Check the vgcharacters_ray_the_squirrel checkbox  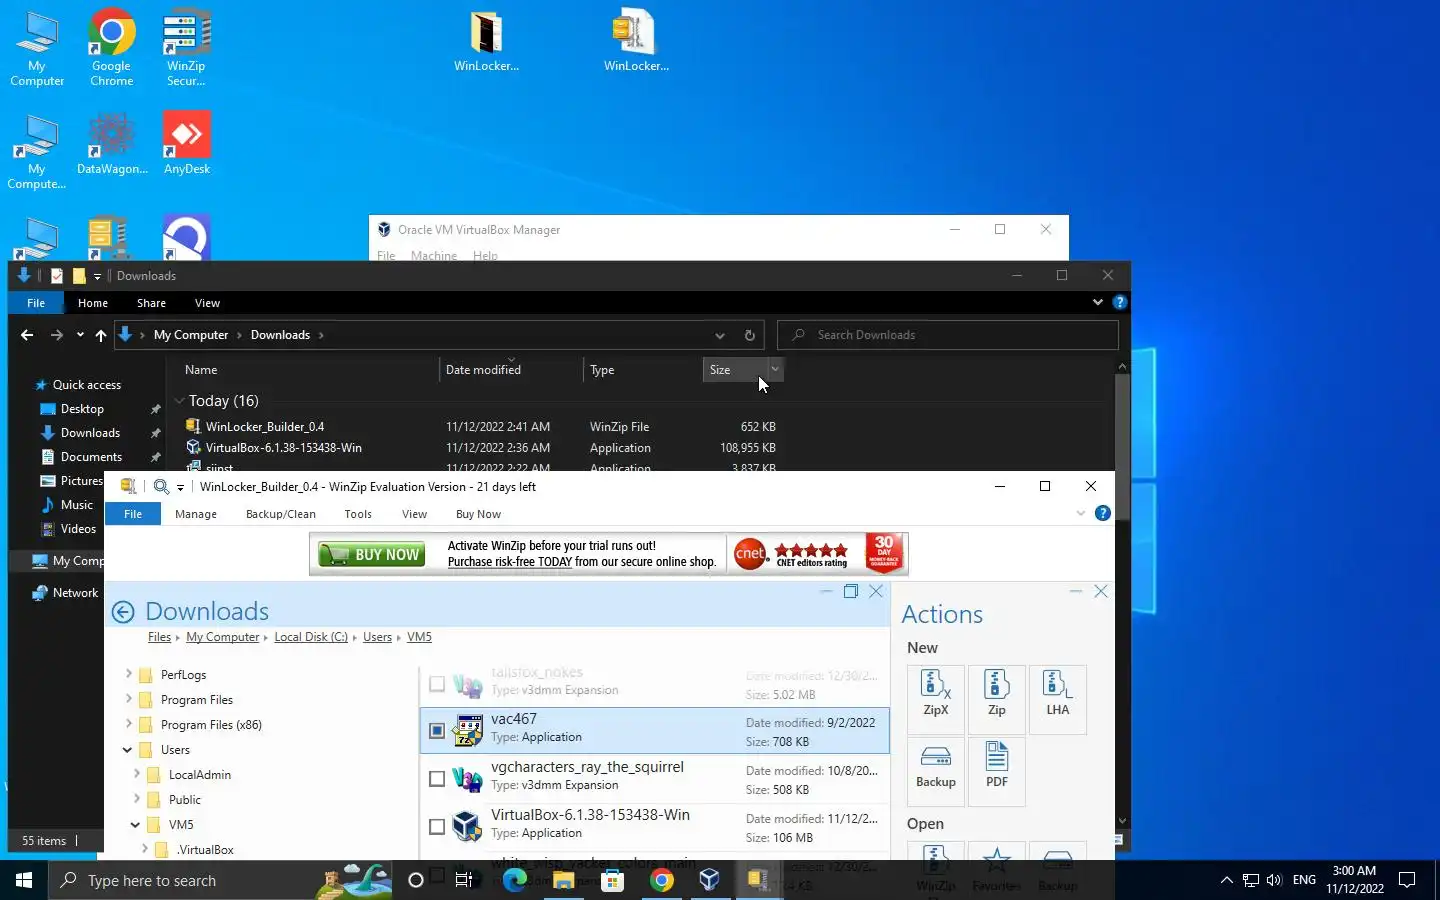click(x=437, y=779)
